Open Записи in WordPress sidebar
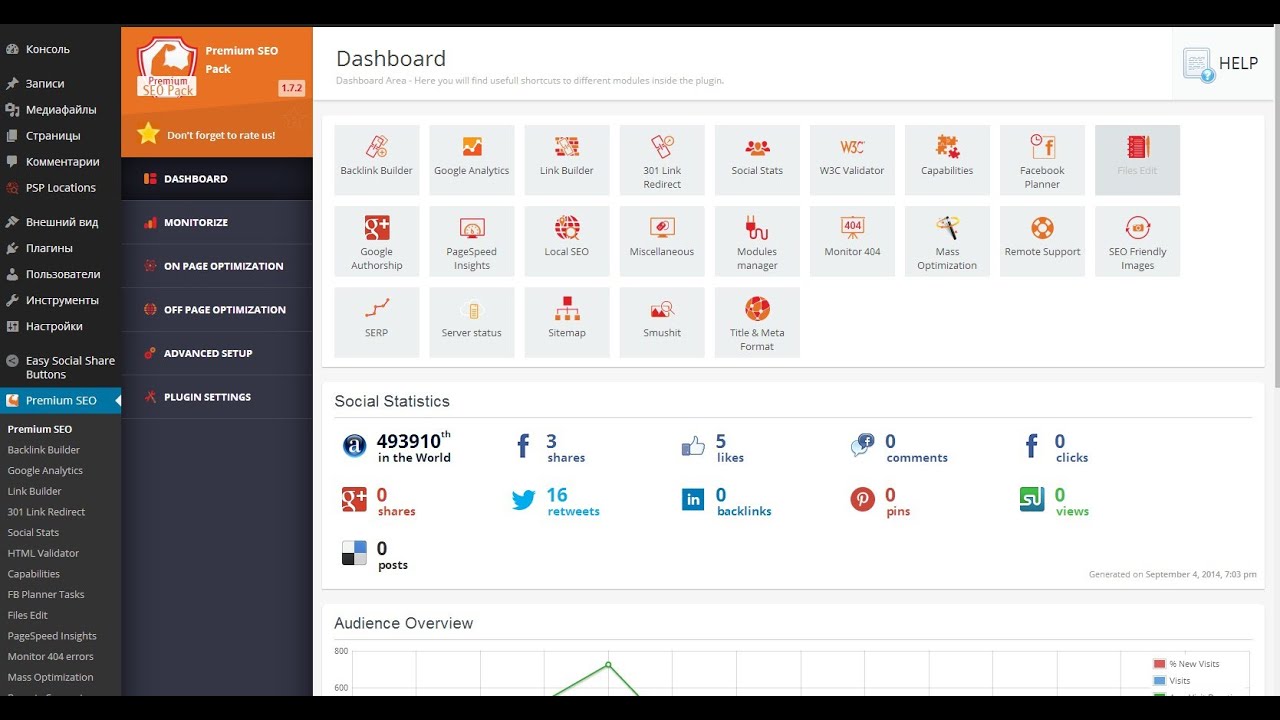 point(60,84)
